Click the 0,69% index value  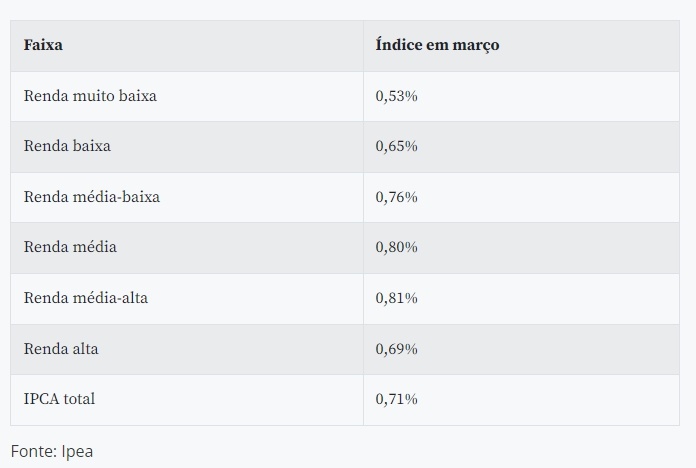(396, 349)
